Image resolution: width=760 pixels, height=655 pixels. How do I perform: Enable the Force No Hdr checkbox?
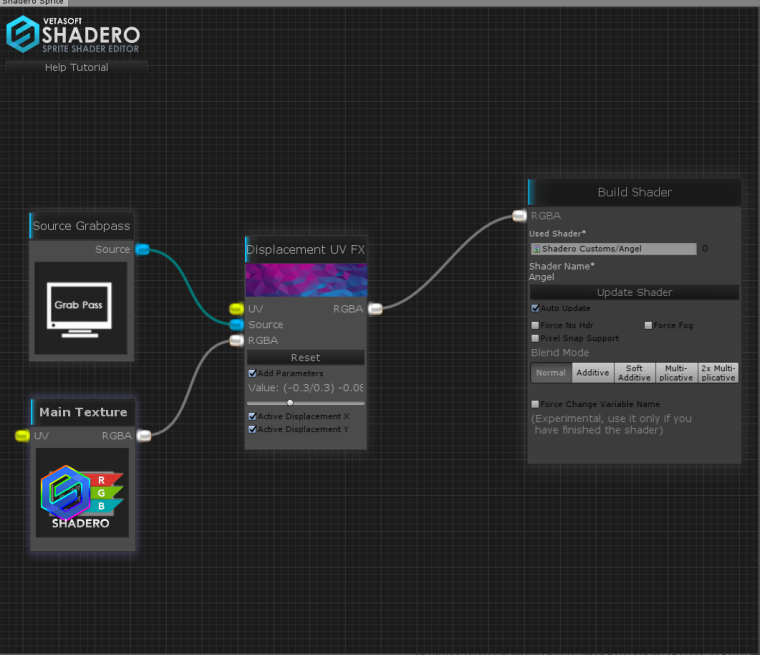pyautogui.click(x=535, y=325)
